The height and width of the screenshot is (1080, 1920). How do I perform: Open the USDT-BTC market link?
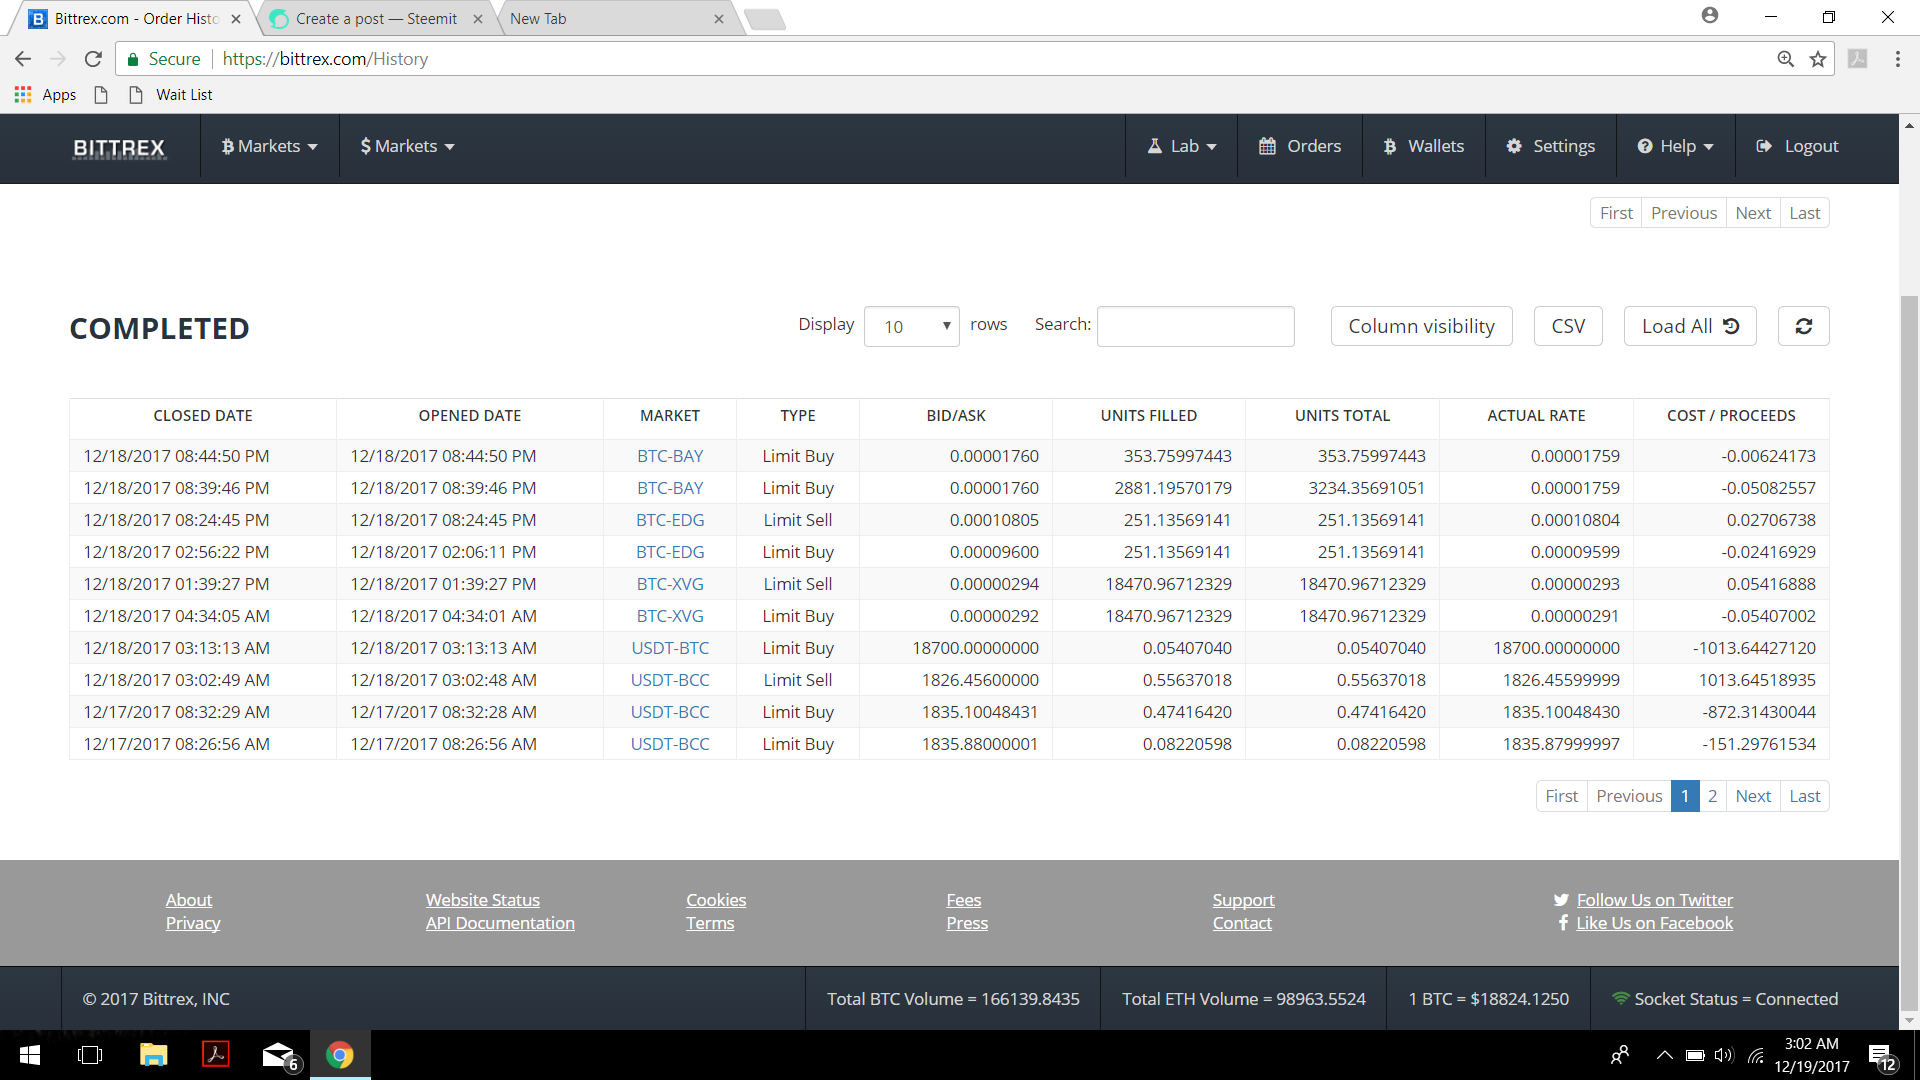point(670,648)
